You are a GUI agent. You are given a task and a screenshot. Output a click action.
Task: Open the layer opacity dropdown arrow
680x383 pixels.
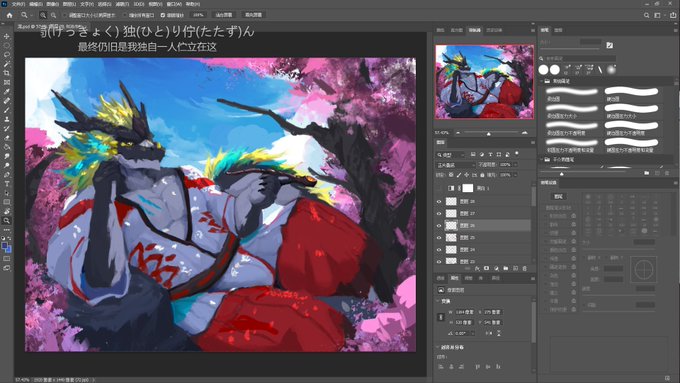(x=515, y=165)
